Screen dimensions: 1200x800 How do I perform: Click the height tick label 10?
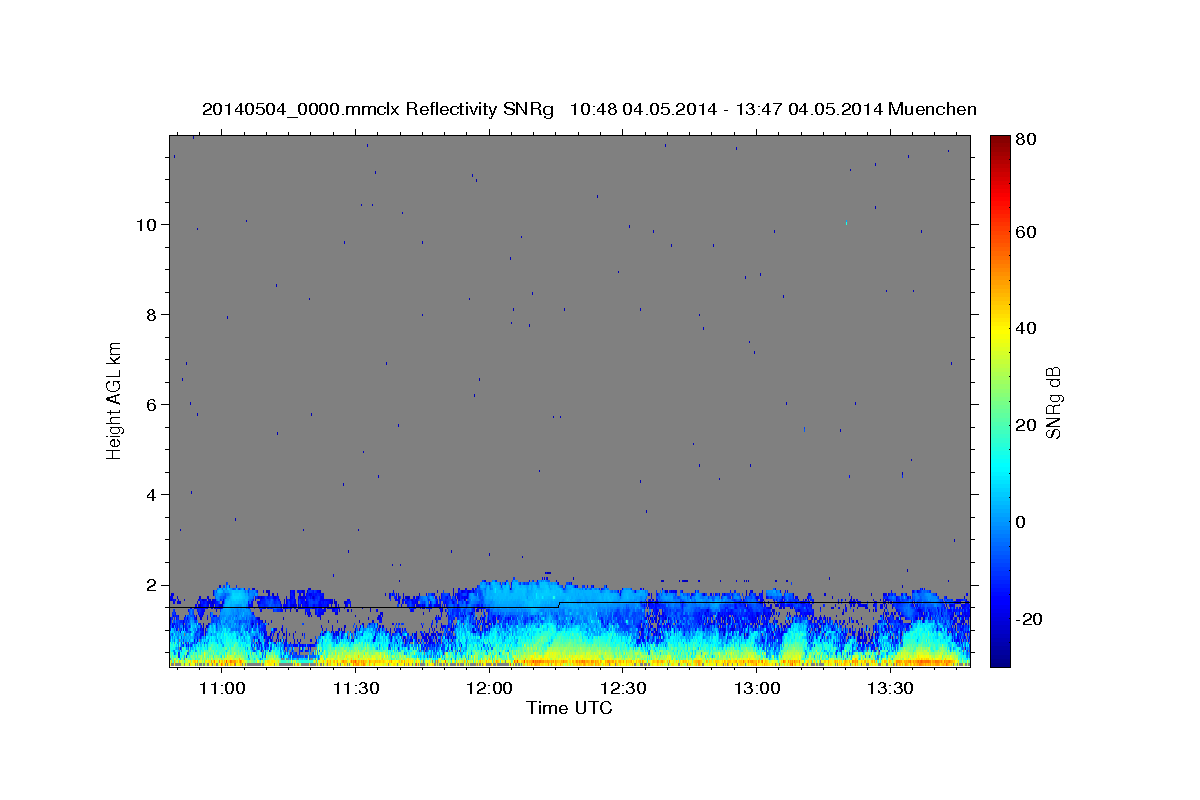pyautogui.click(x=149, y=224)
